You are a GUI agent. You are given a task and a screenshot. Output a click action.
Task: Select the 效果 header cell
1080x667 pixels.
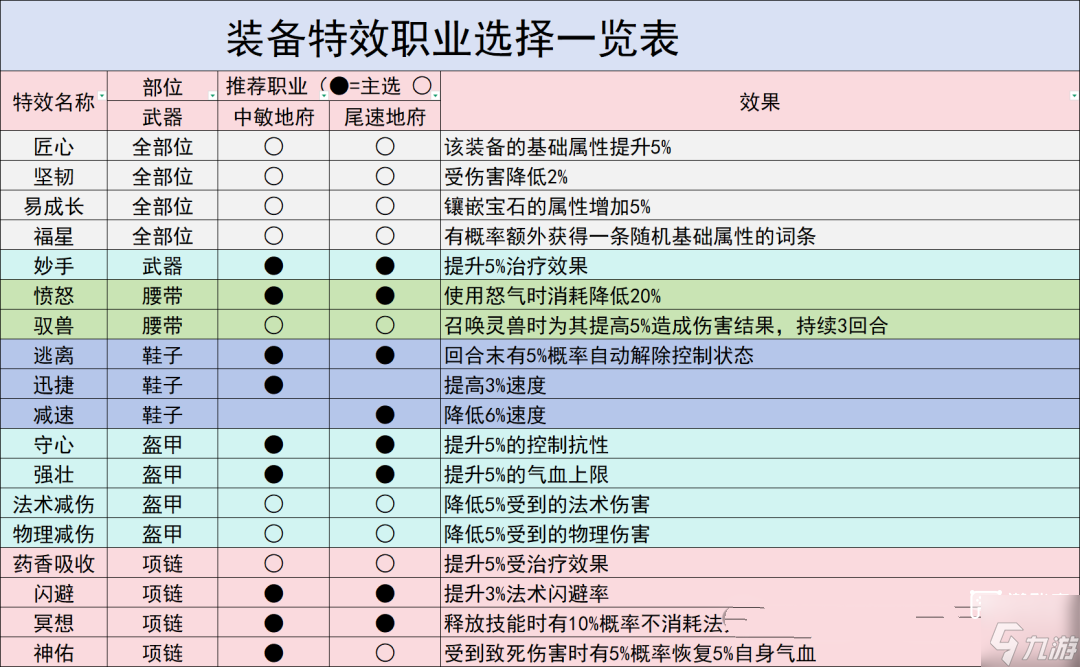click(759, 101)
